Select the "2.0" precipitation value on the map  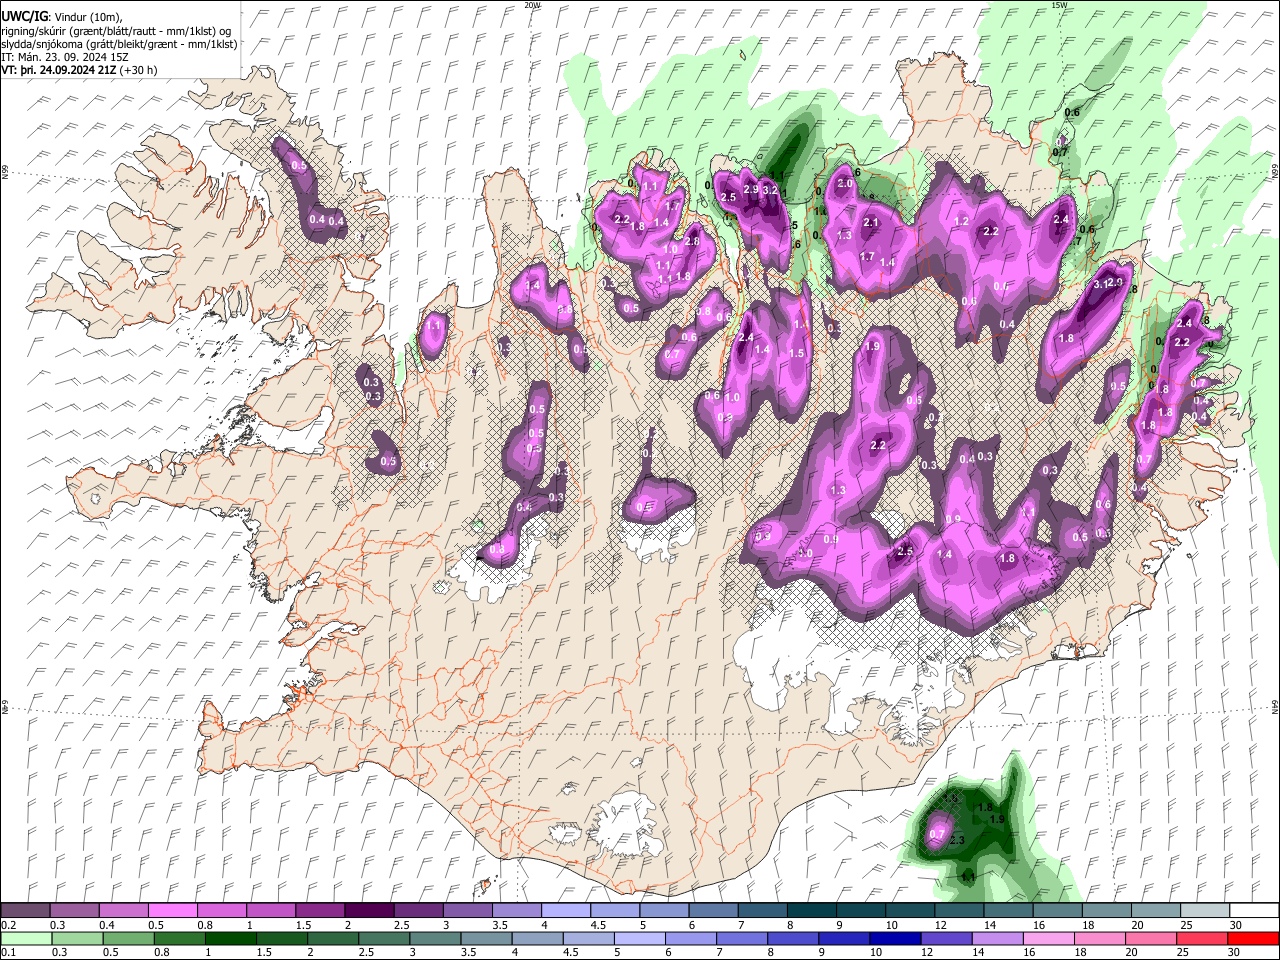pos(845,184)
